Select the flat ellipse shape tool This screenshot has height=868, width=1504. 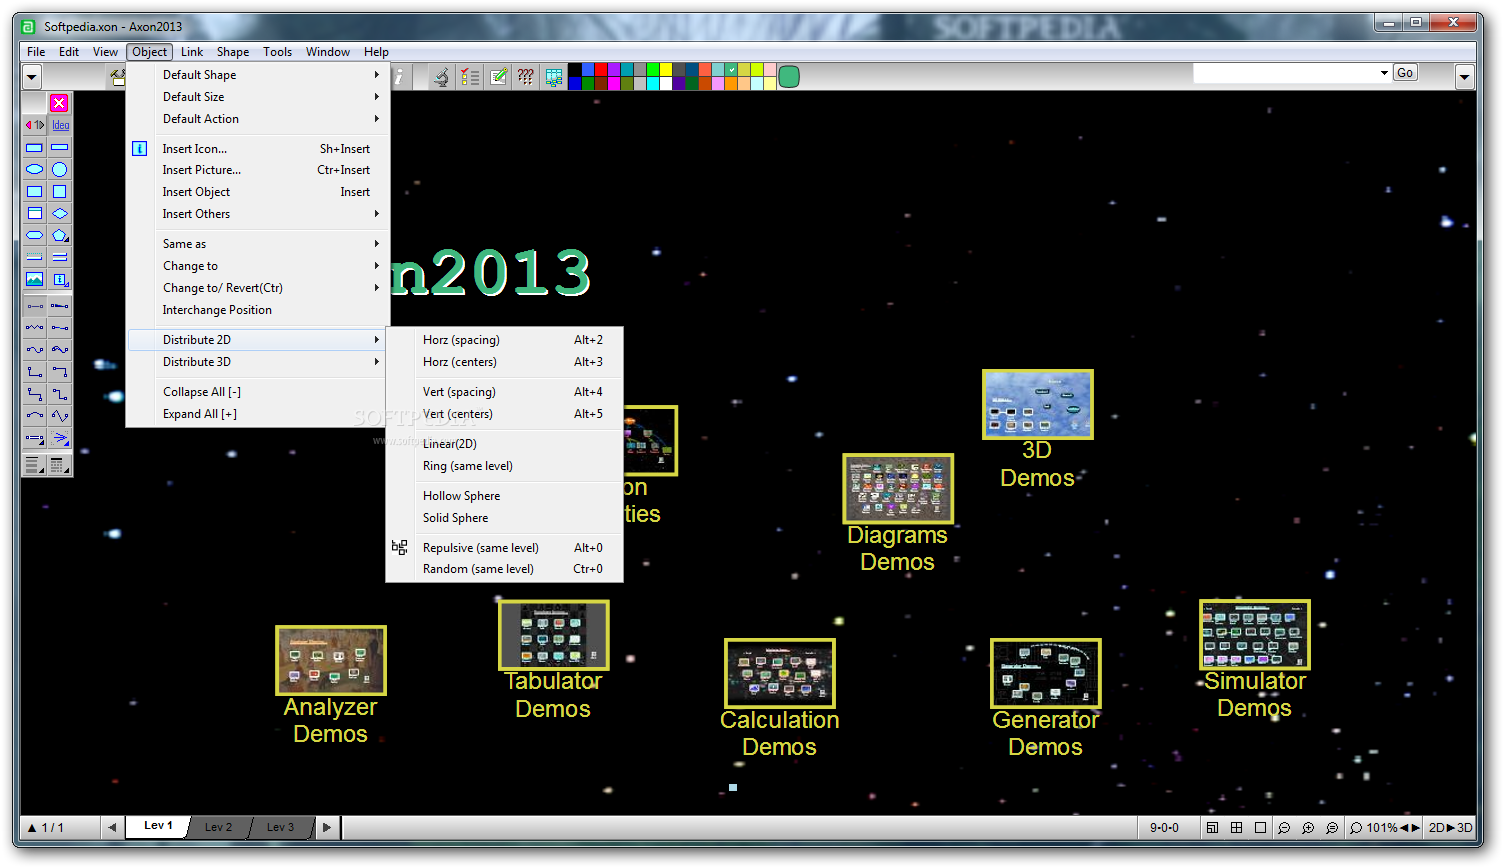pyautogui.click(x=34, y=169)
